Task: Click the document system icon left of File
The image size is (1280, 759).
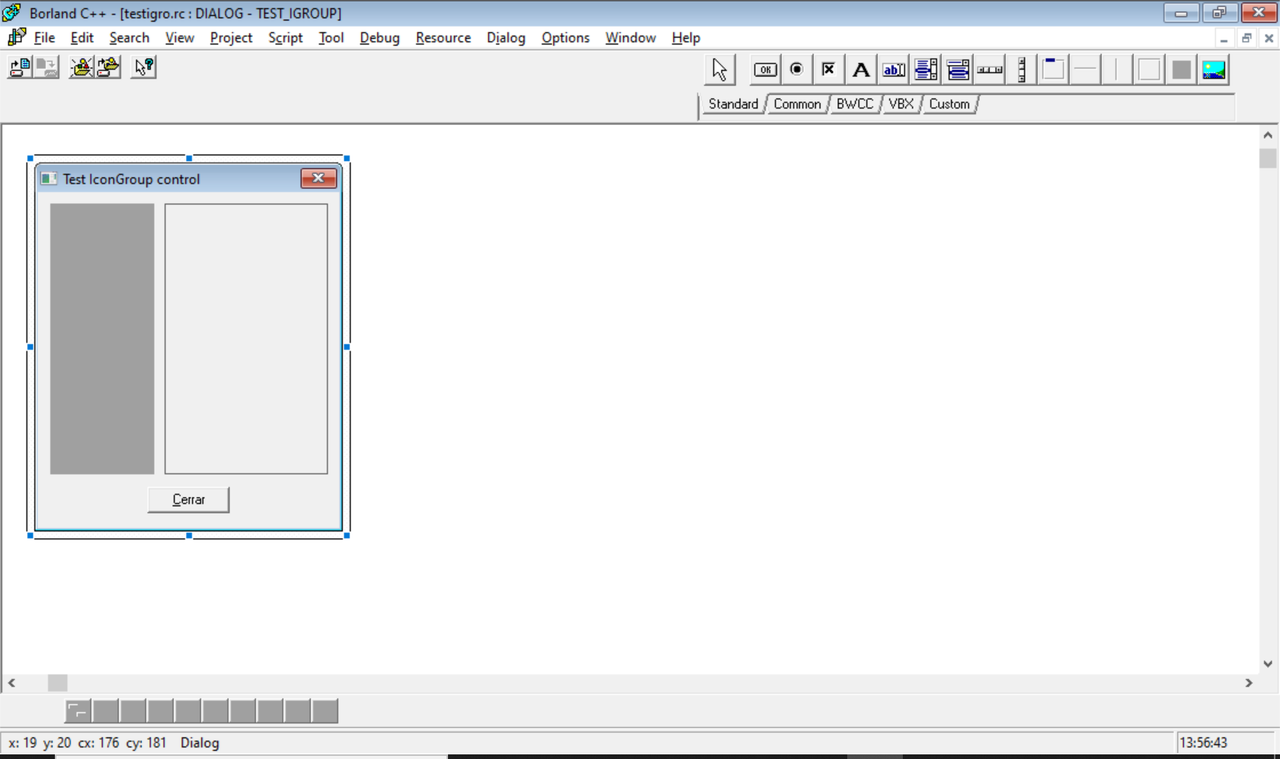Action: coord(16,38)
